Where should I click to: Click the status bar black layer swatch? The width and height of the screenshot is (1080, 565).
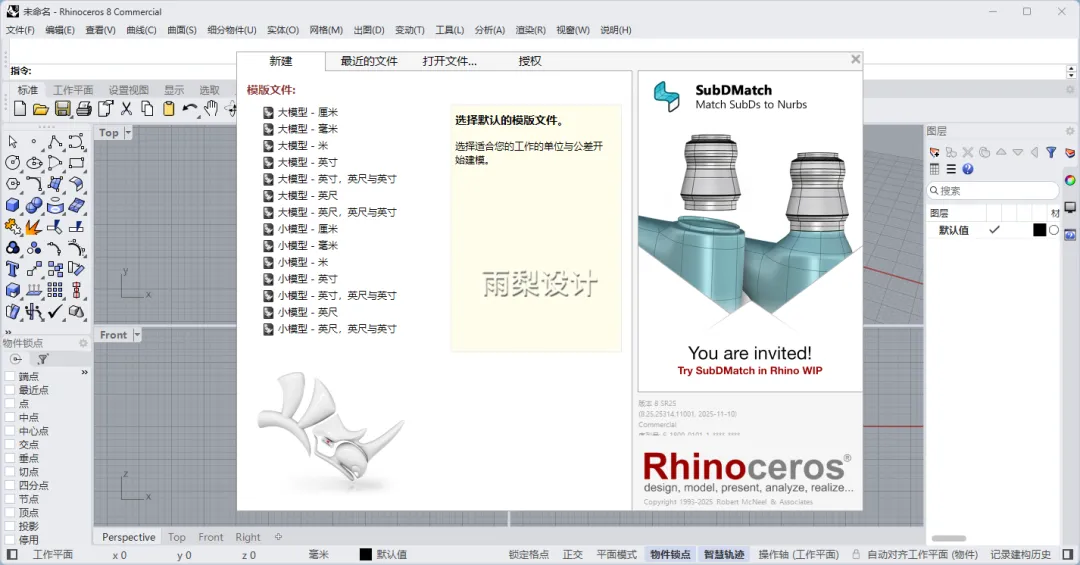coord(366,554)
